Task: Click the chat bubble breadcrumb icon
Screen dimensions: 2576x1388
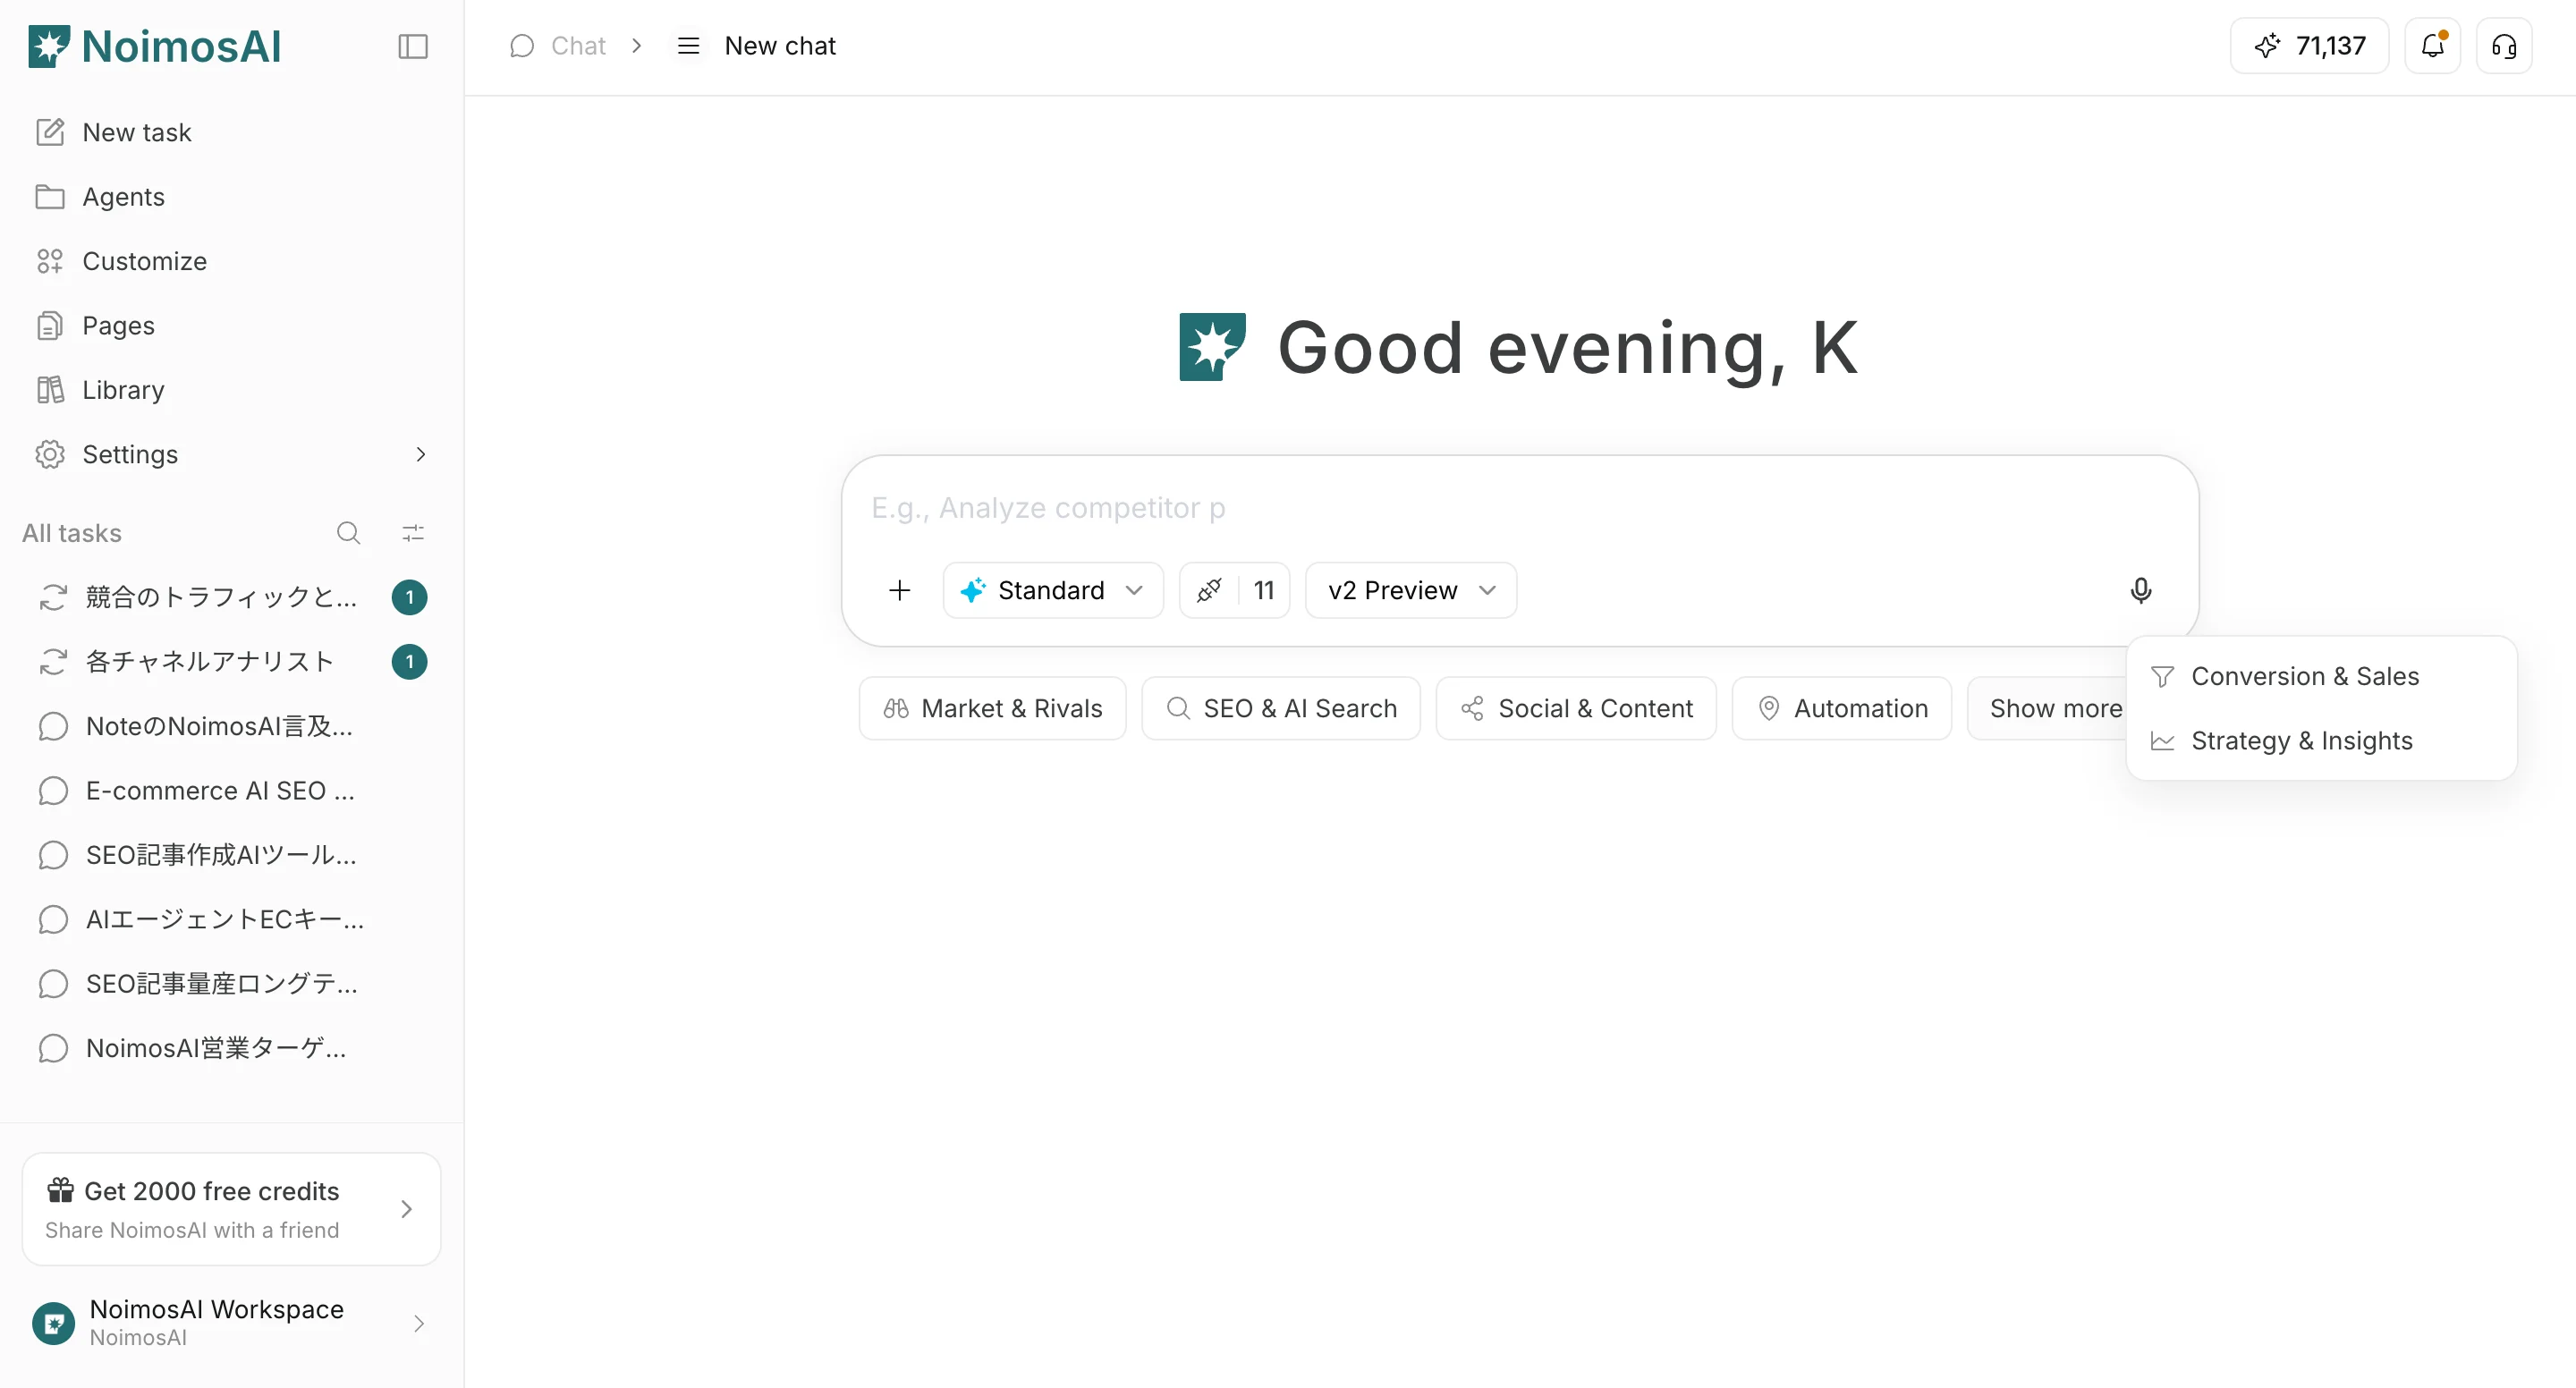Action: 522,46
